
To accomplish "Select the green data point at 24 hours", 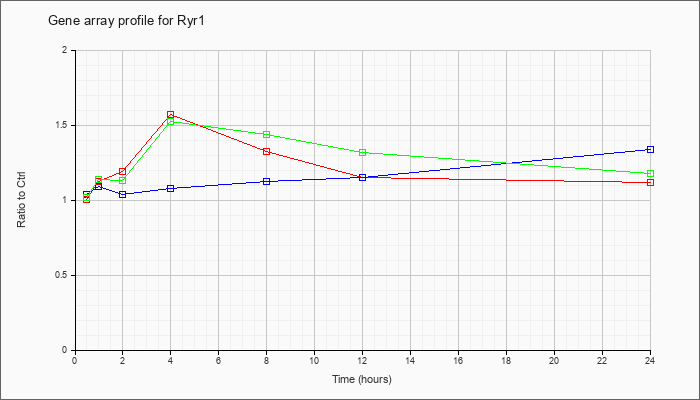I will point(650,173).
